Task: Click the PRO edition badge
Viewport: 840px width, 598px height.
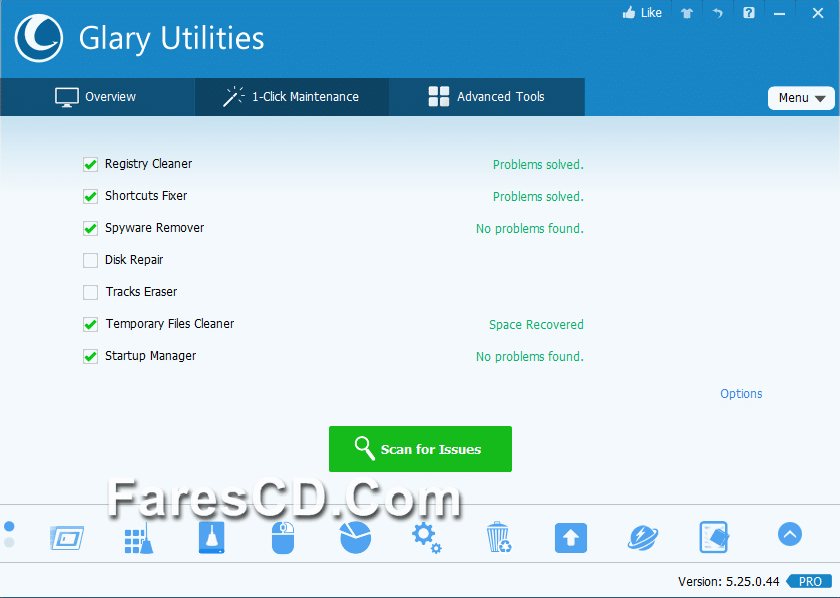Action: pos(809,581)
